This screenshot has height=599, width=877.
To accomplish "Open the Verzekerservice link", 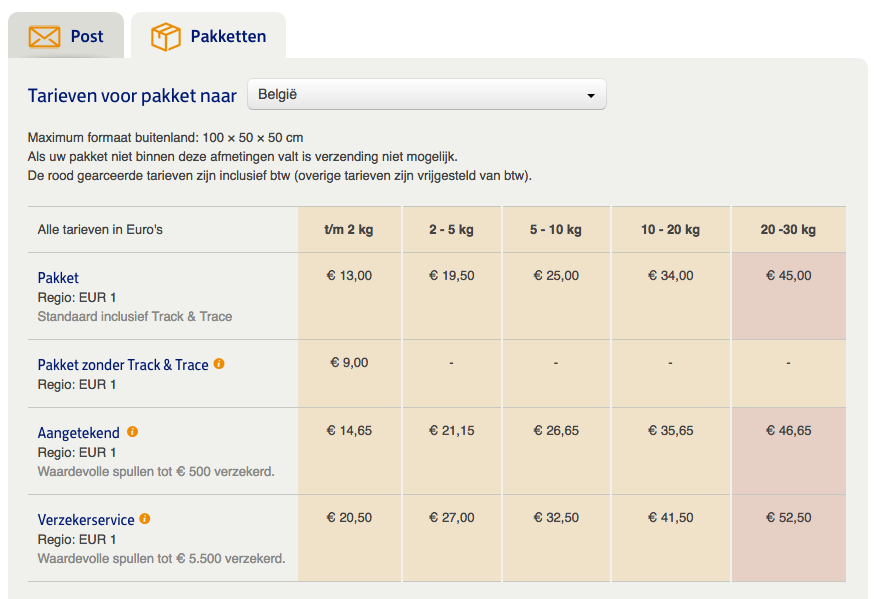I will pos(86,520).
